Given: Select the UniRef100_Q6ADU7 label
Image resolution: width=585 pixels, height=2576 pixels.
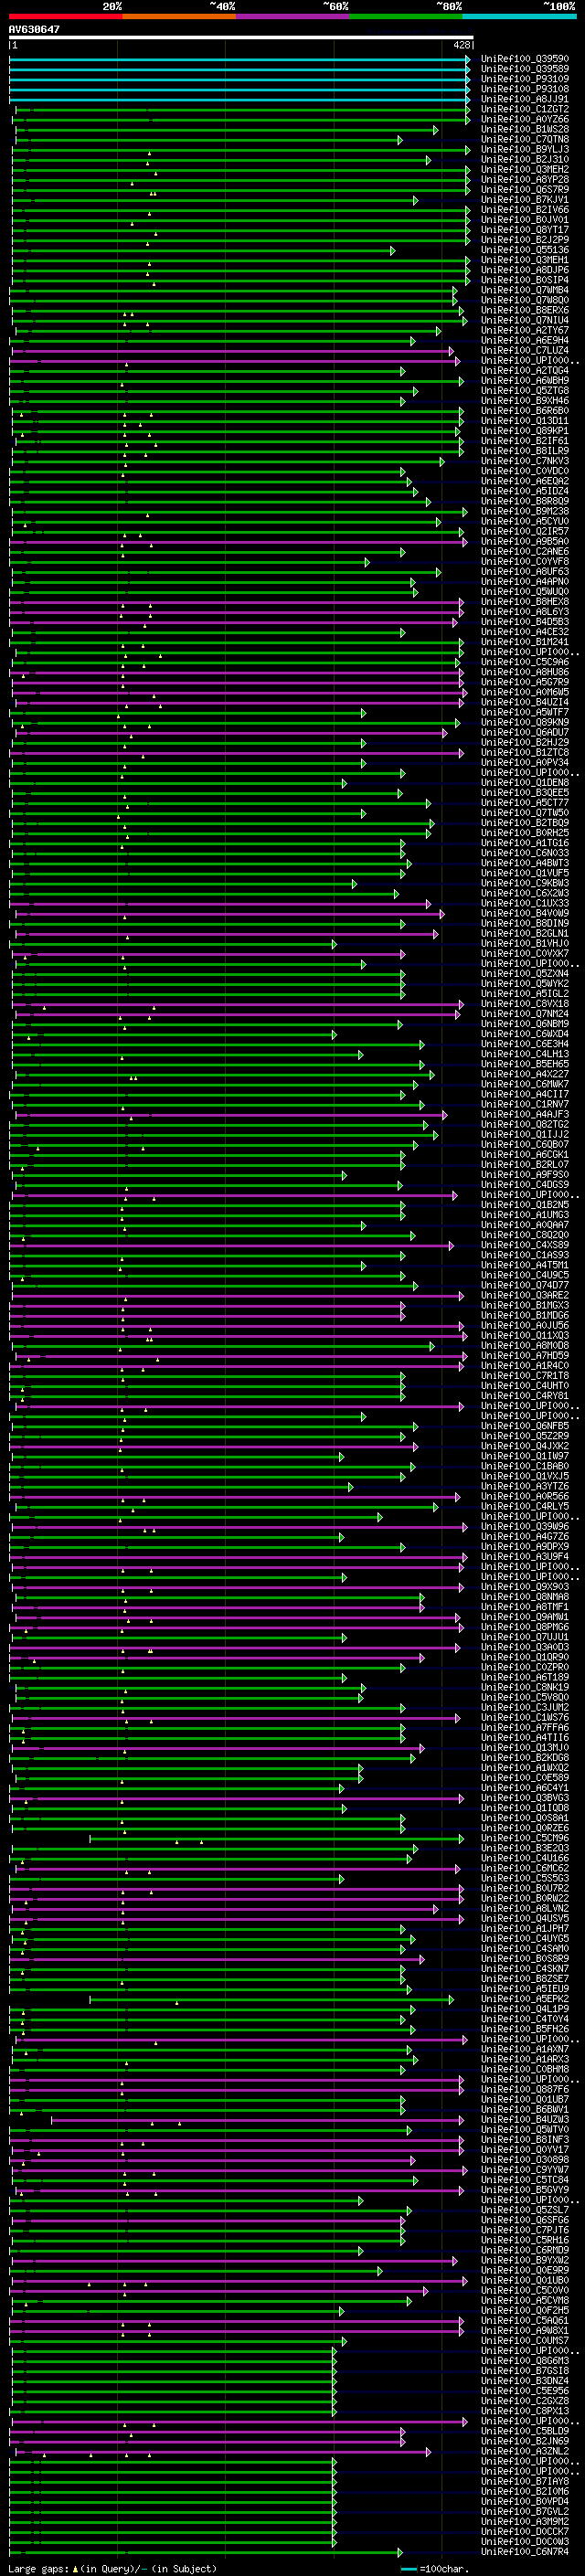Looking at the screenshot, I should pos(525,732).
